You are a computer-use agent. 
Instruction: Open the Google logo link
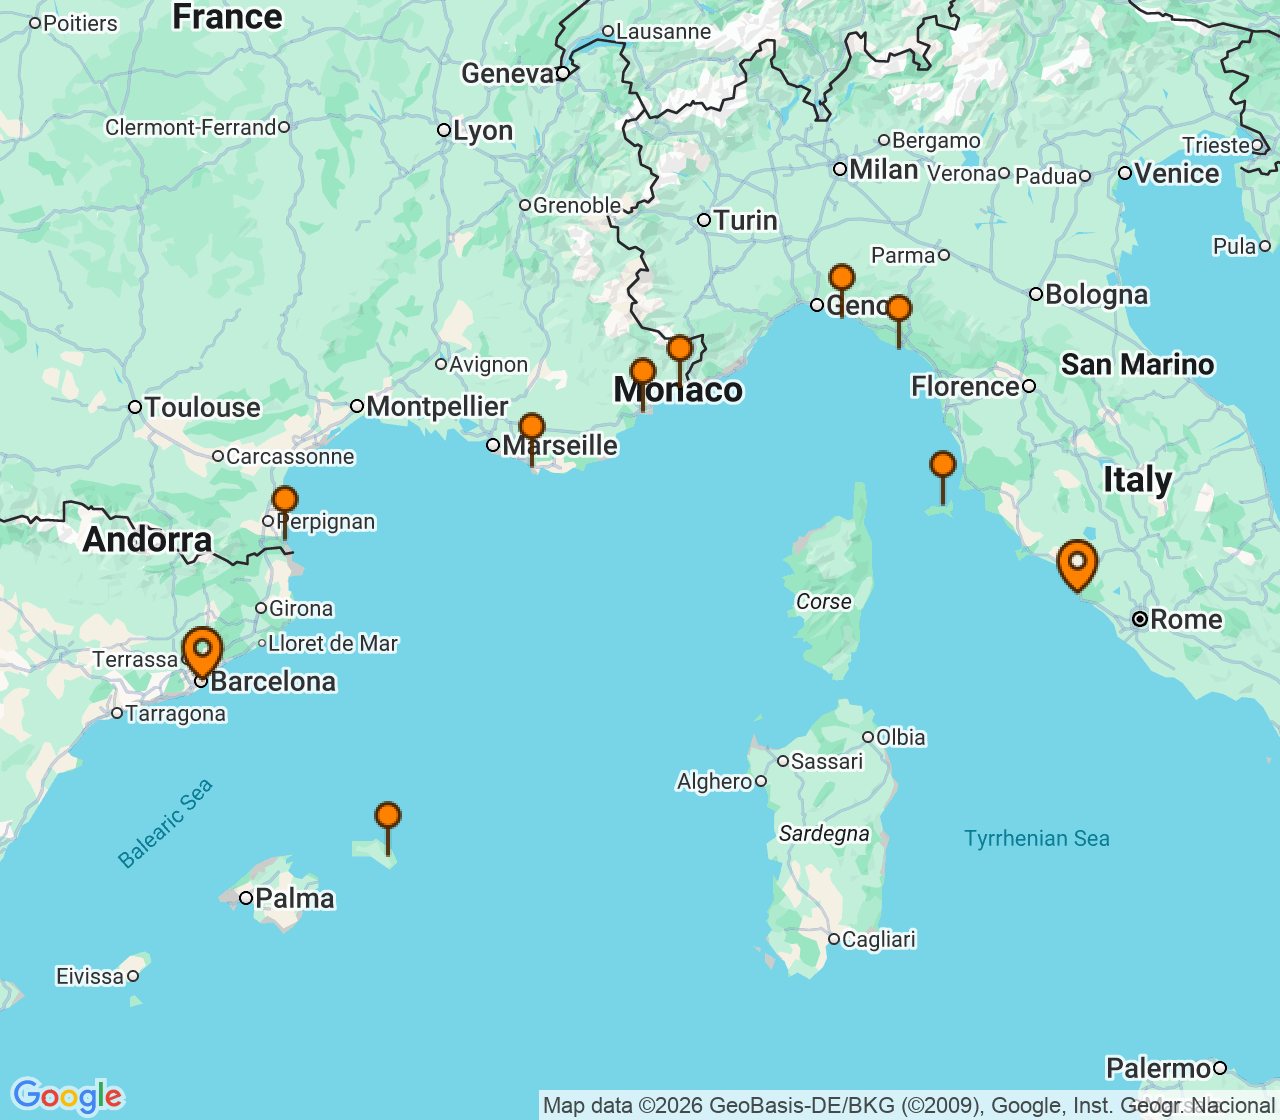click(x=67, y=1096)
